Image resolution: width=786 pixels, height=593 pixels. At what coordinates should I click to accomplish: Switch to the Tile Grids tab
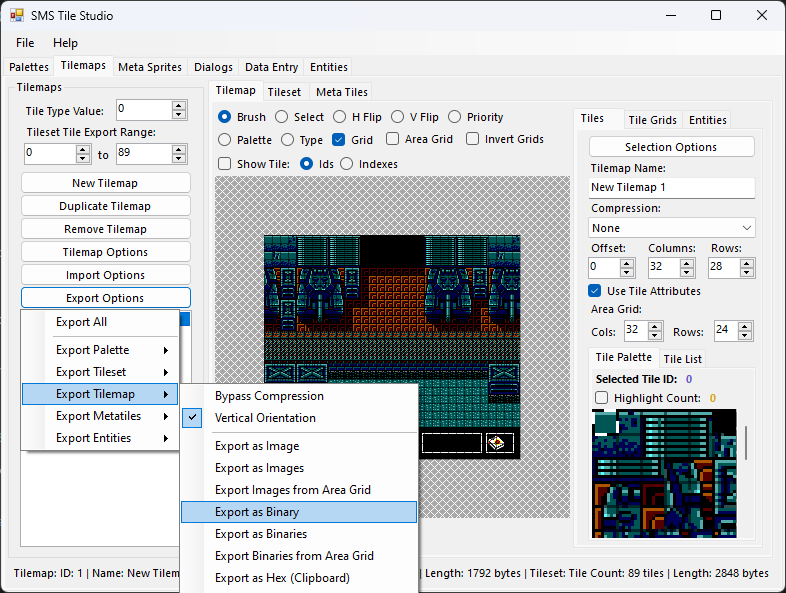pos(652,120)
